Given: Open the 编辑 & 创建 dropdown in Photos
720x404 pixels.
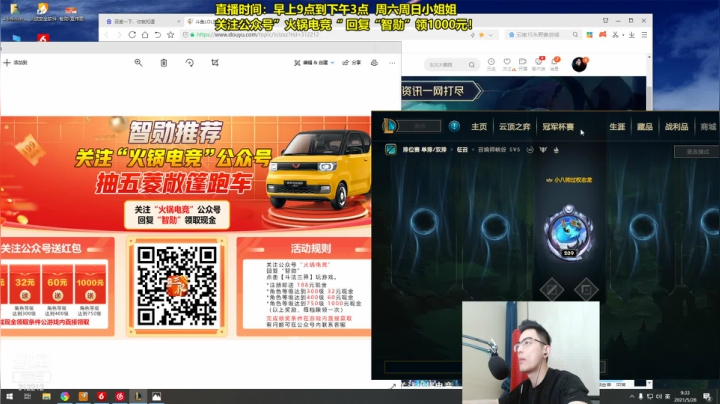Looking at the screenshot, I should pos(314,63).
